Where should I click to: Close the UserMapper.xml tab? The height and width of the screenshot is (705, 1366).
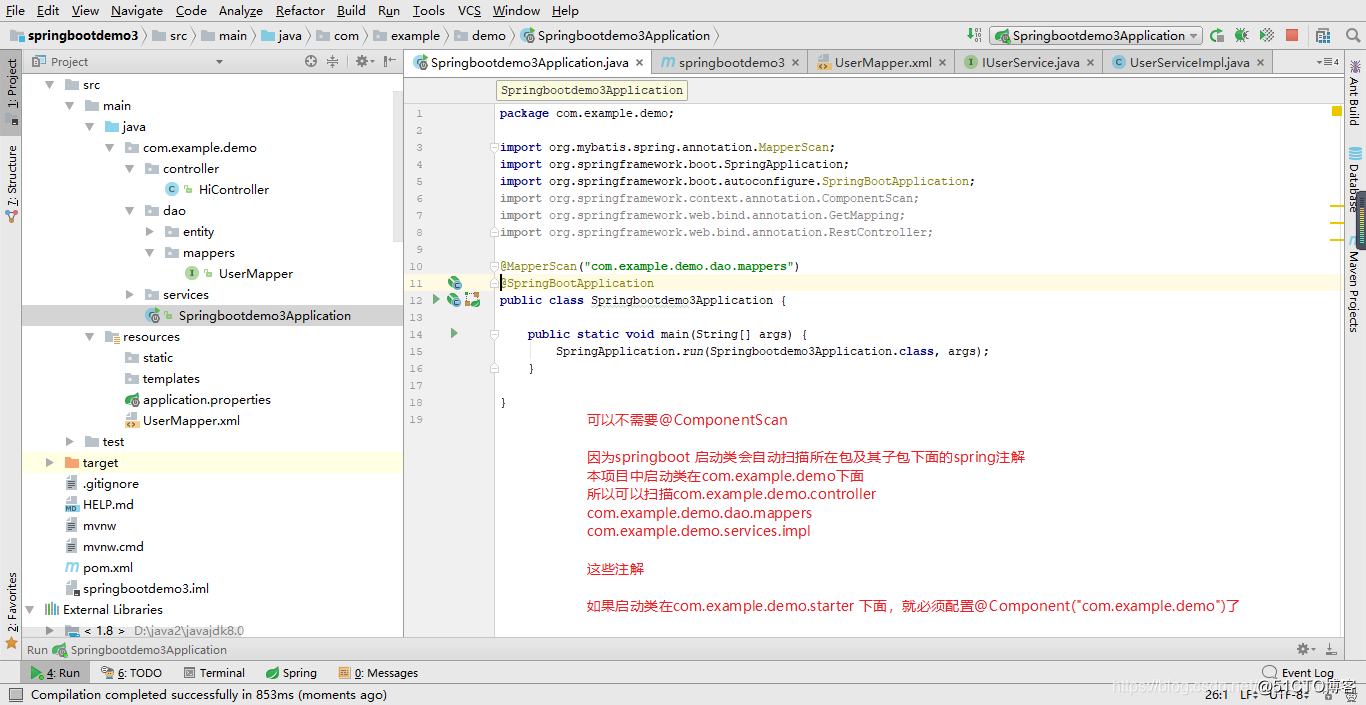944,62
